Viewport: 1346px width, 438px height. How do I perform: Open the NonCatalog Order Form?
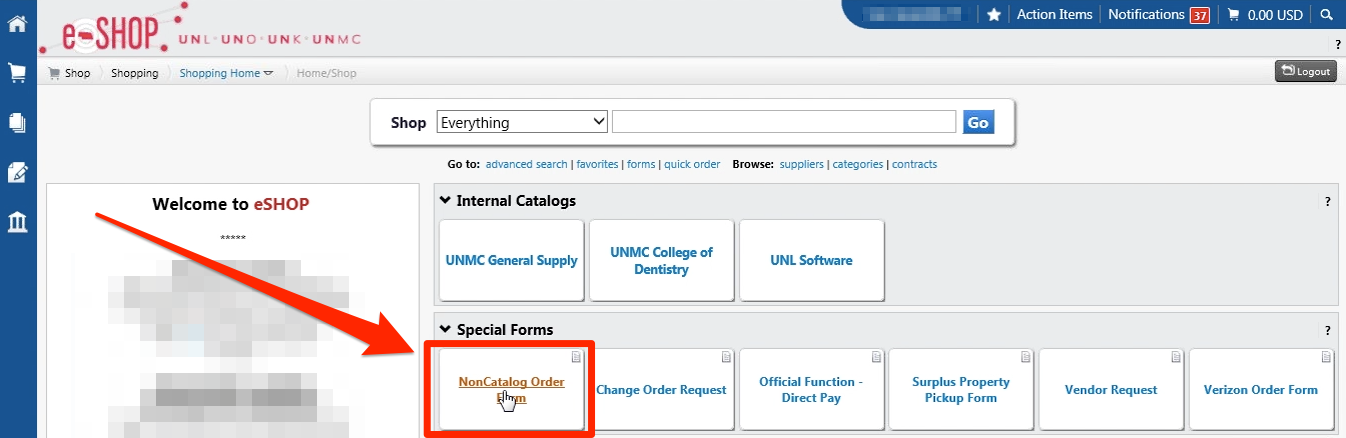click(511, 390)
